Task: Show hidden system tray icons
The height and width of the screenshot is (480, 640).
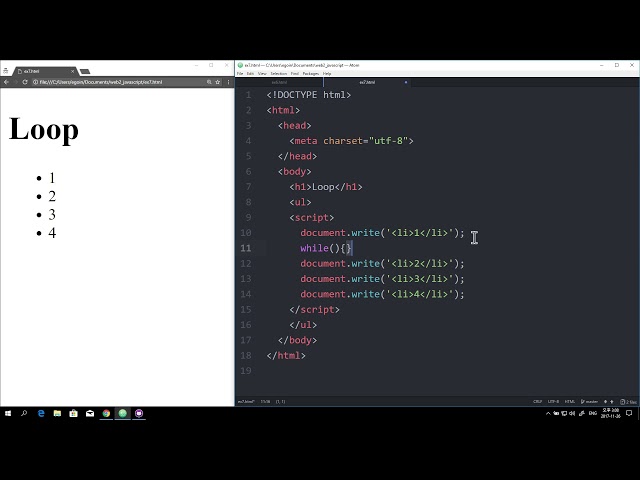Action: click(x=548, y=413)
